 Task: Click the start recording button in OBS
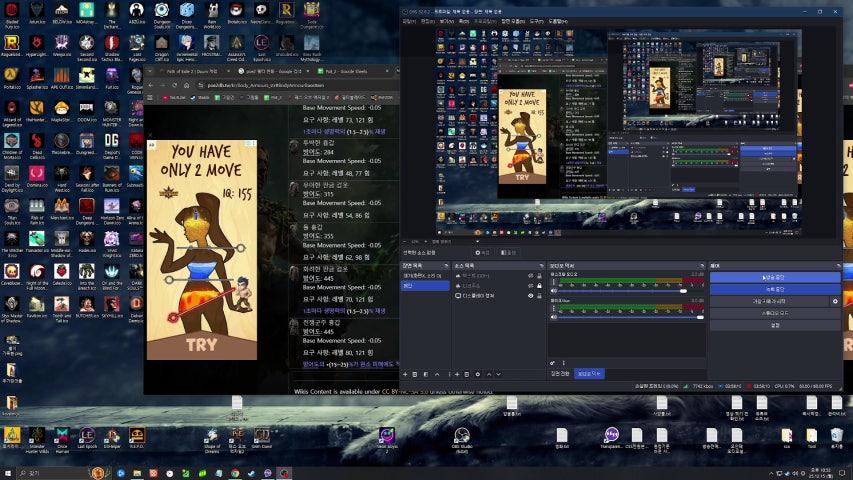point(773,289)
